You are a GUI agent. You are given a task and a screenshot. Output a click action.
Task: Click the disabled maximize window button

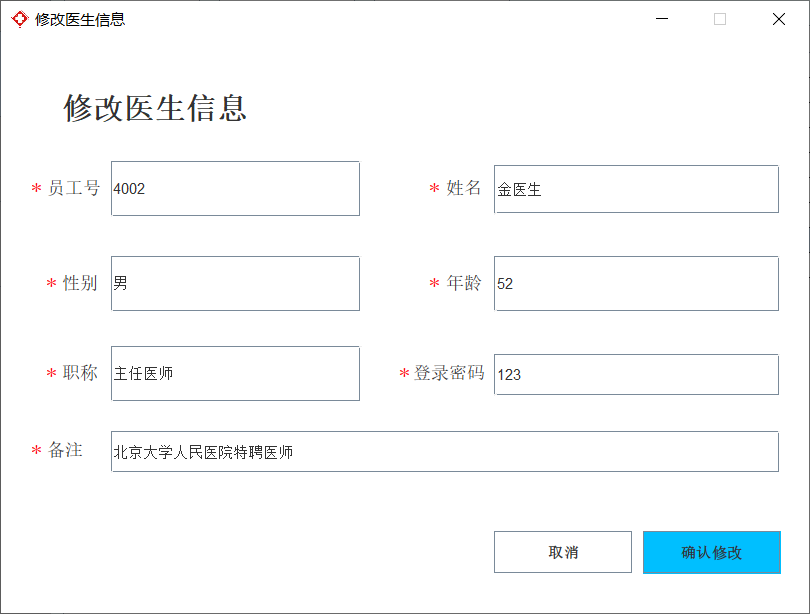pos(720,19)
